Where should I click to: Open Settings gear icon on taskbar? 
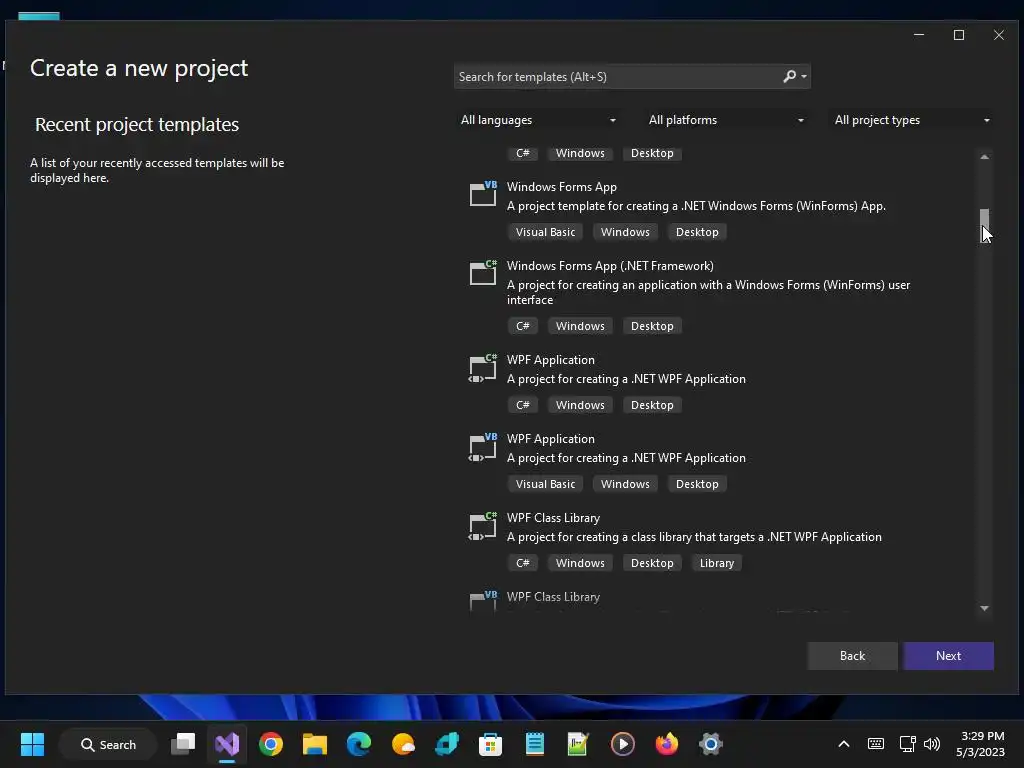(x=711, y=744)
